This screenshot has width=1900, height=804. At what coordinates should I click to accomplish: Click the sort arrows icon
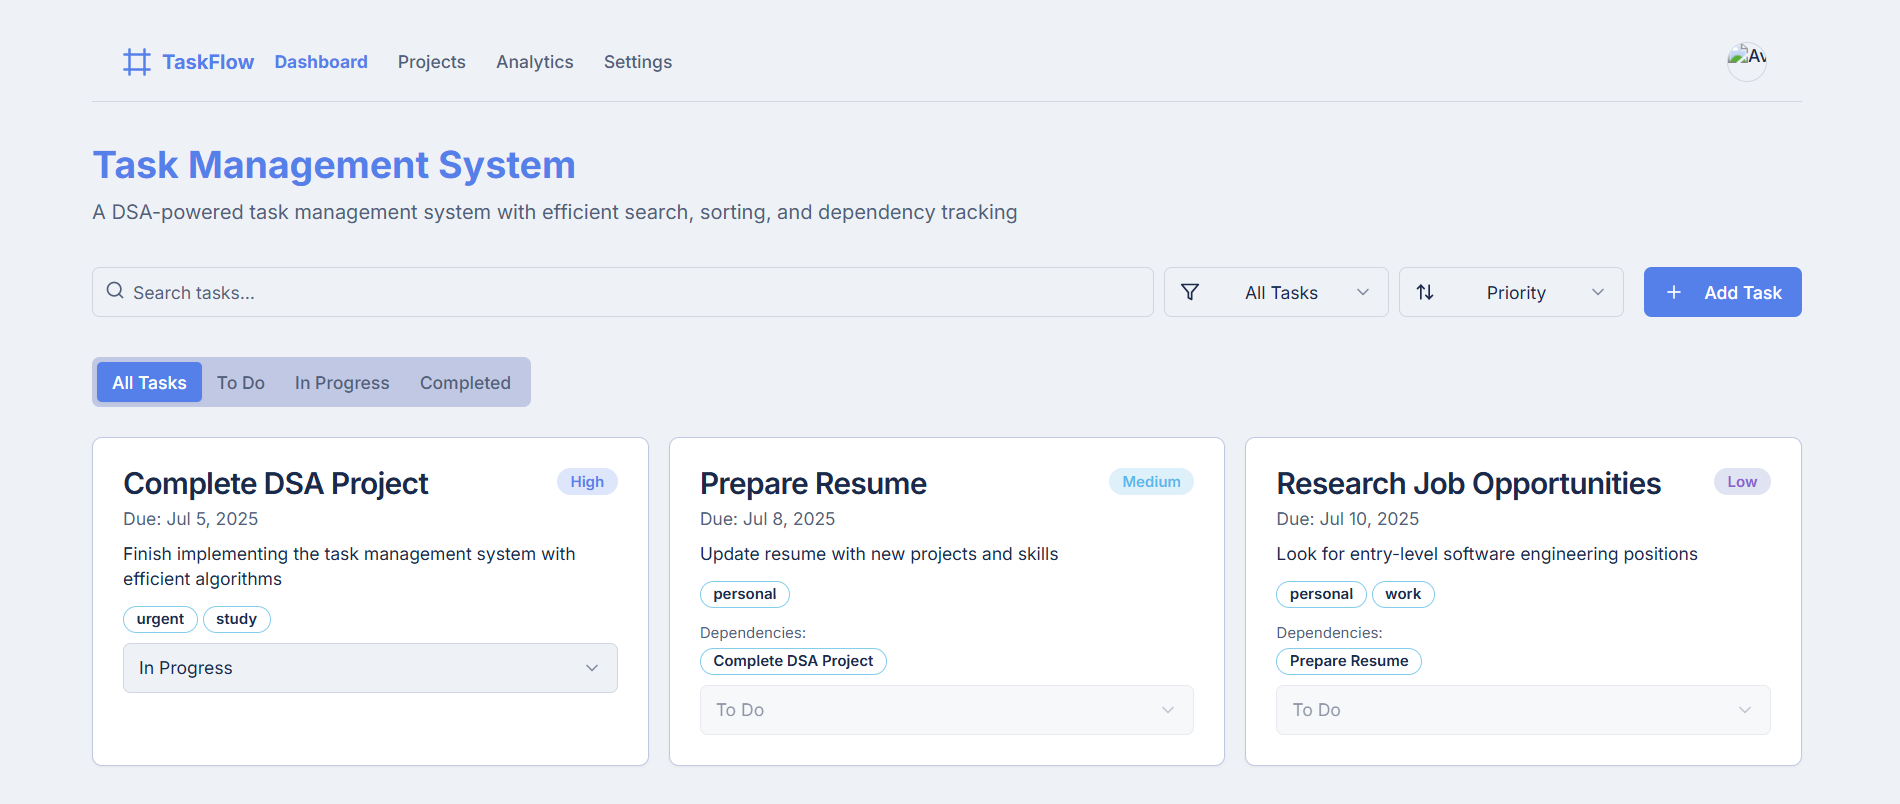click(1425, 292)
